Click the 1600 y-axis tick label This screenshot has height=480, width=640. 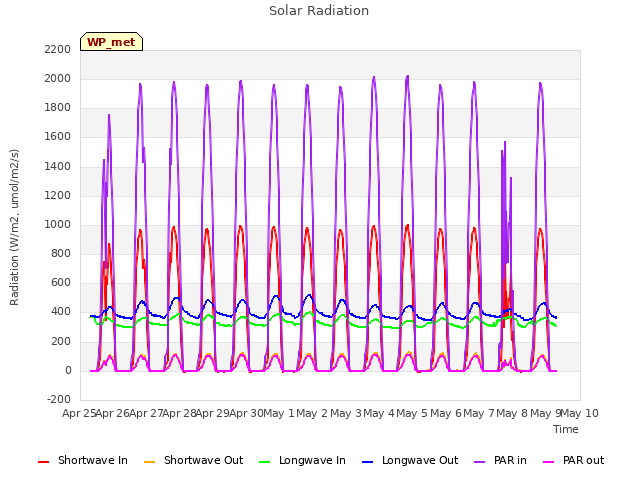coord(58,137)
